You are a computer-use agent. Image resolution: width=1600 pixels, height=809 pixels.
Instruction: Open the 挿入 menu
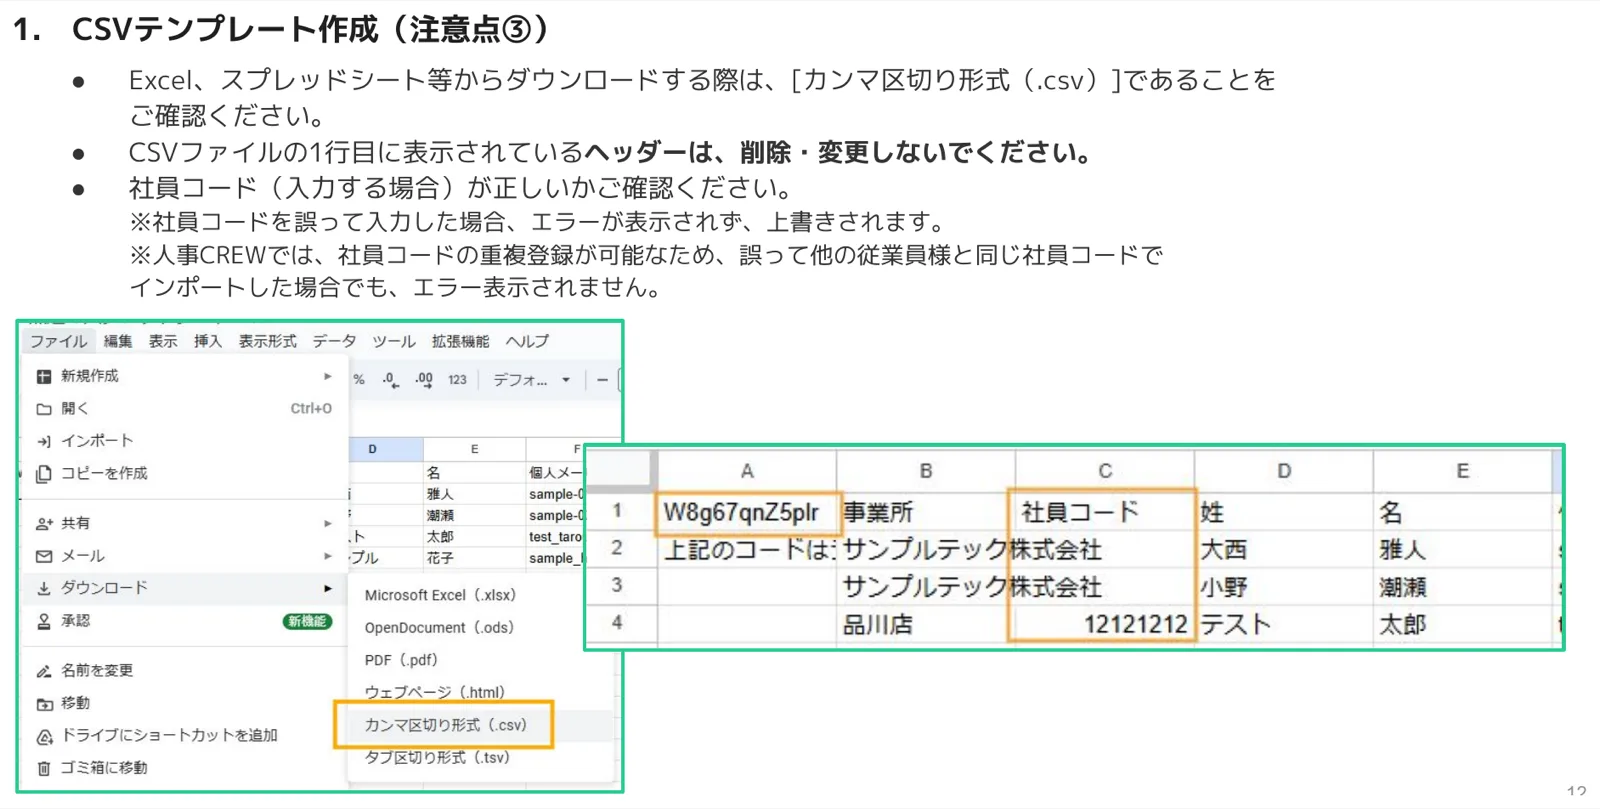(x=208, y=341)
